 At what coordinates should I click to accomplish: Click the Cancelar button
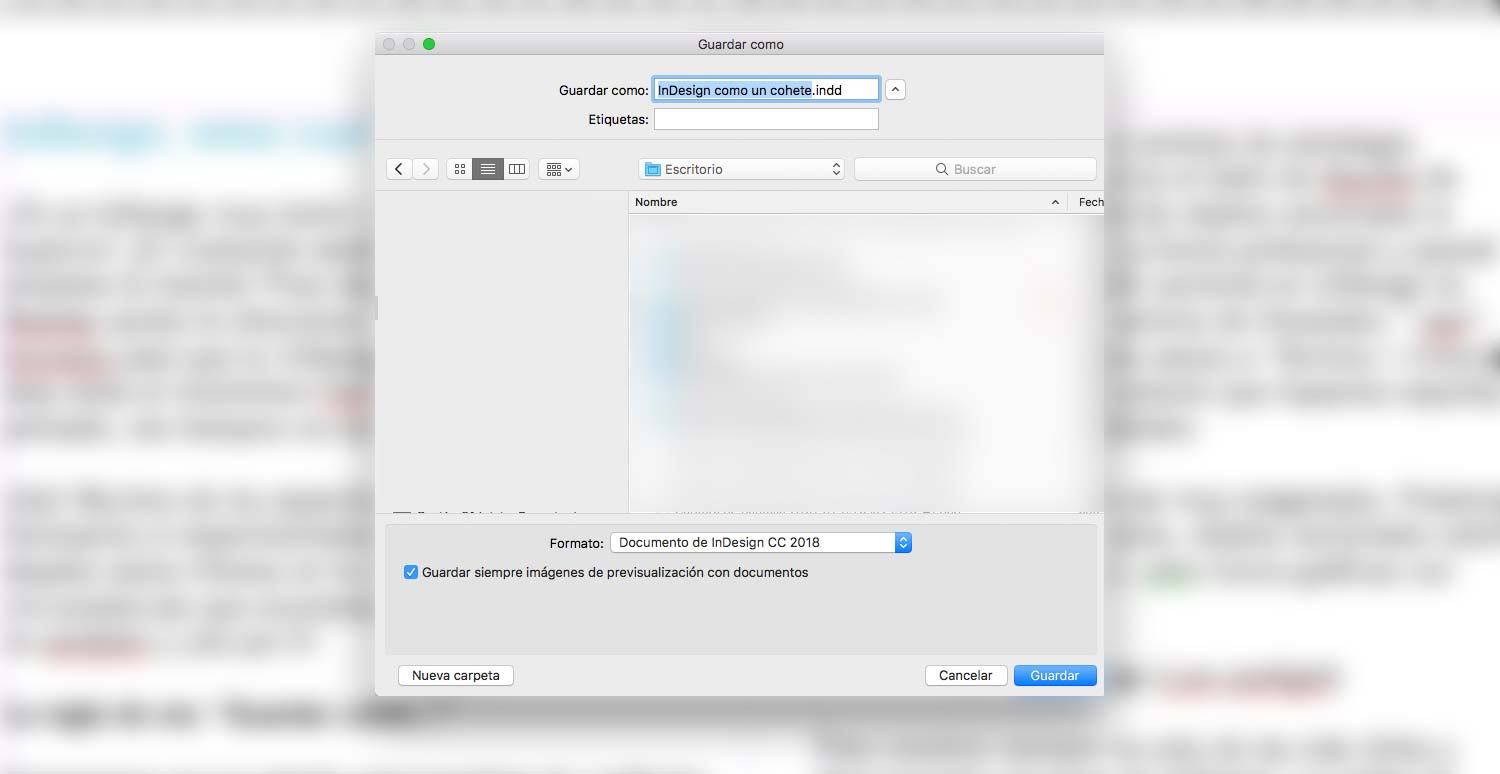[x=965, y=675]
